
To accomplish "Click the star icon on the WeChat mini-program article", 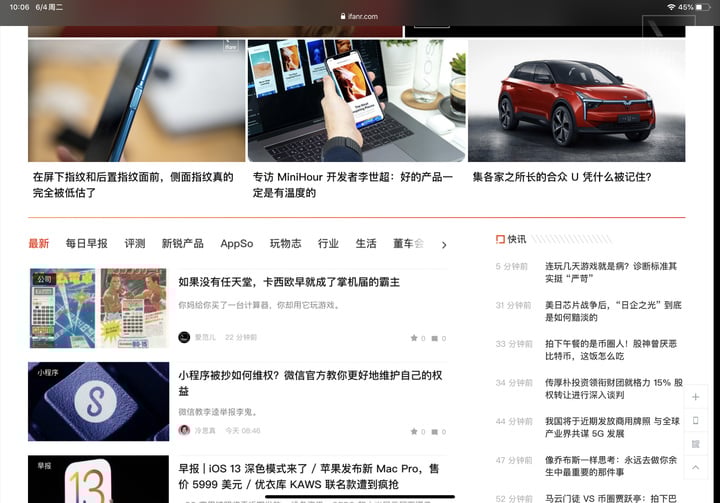I will point(414,430).
